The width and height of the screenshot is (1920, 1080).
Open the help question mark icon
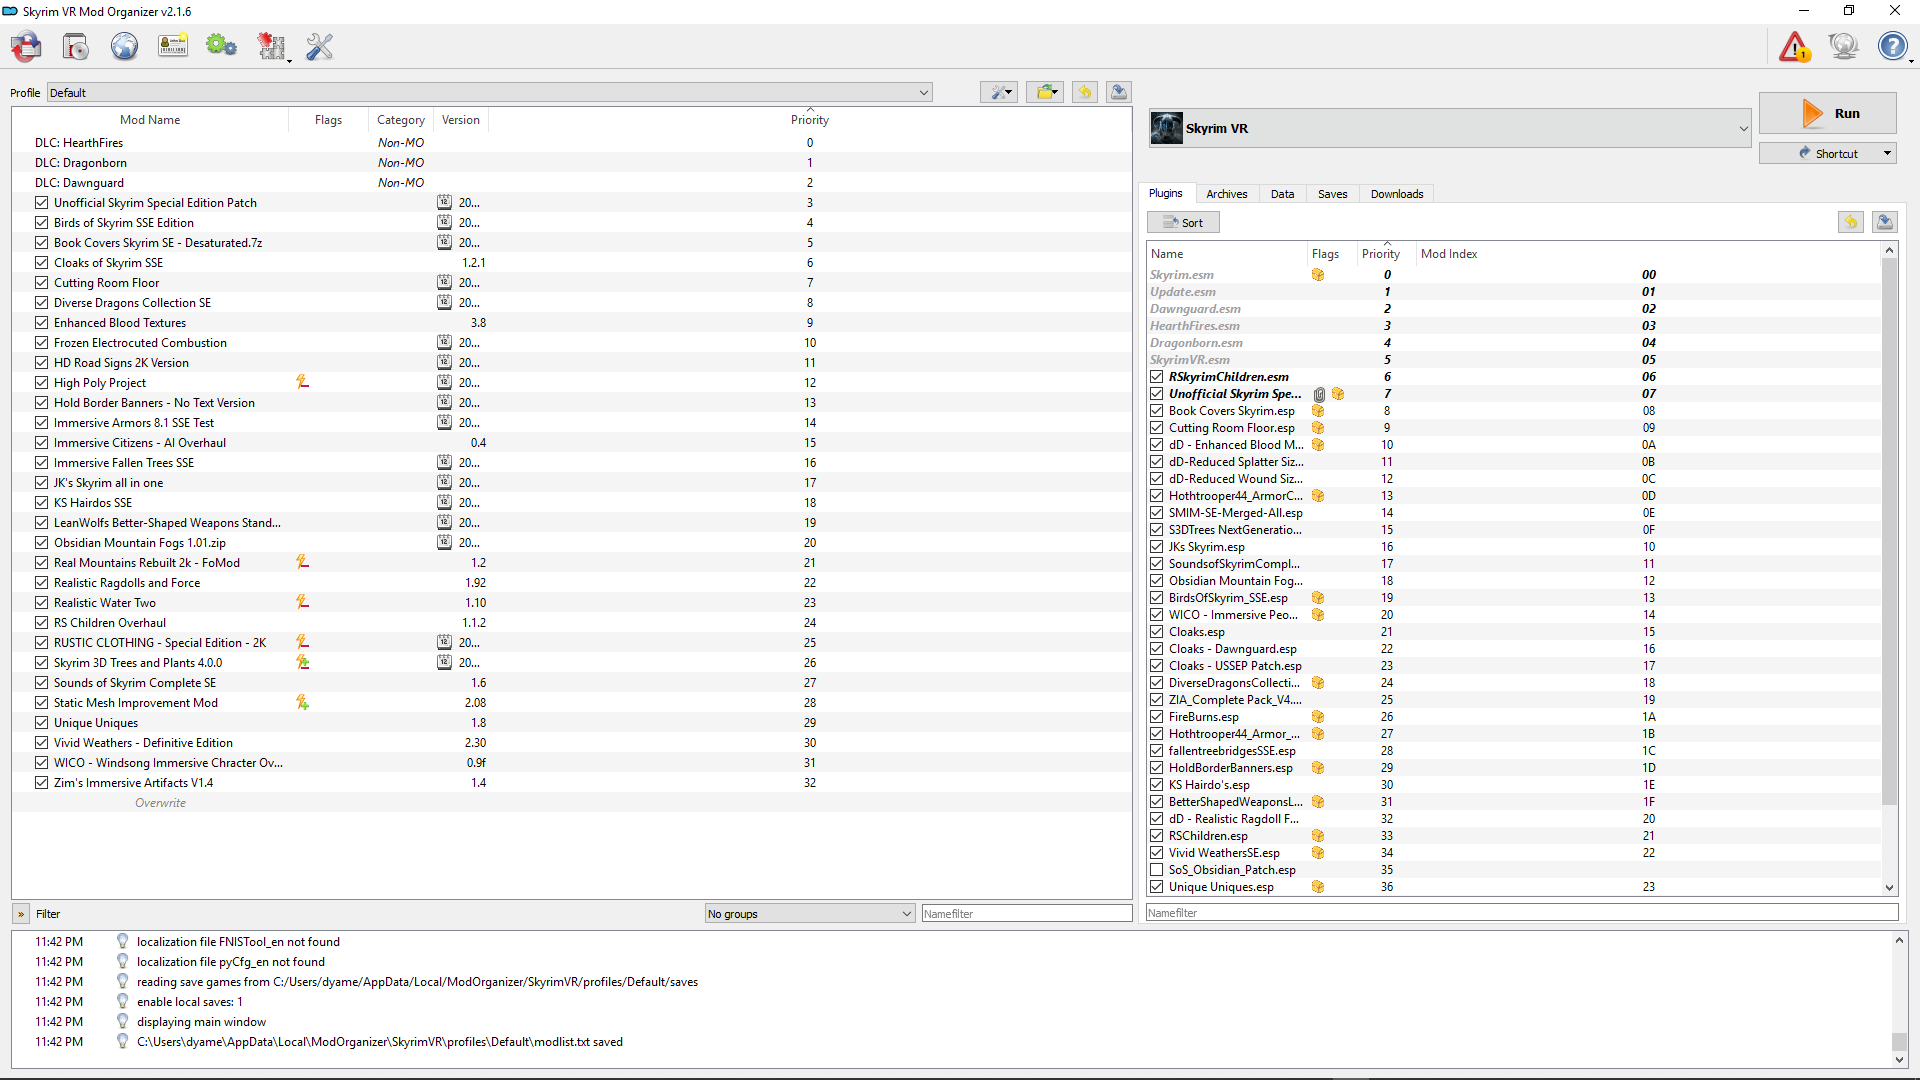[x=1892, y=46]
